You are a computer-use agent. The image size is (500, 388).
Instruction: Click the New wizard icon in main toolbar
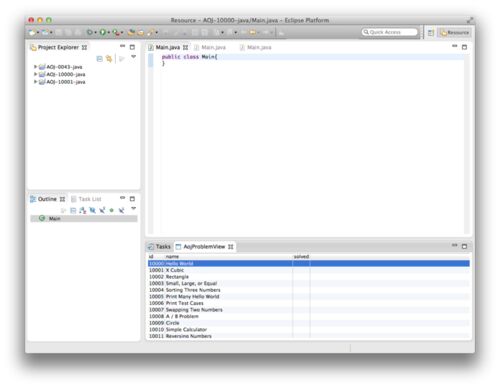tap(32, 32)
